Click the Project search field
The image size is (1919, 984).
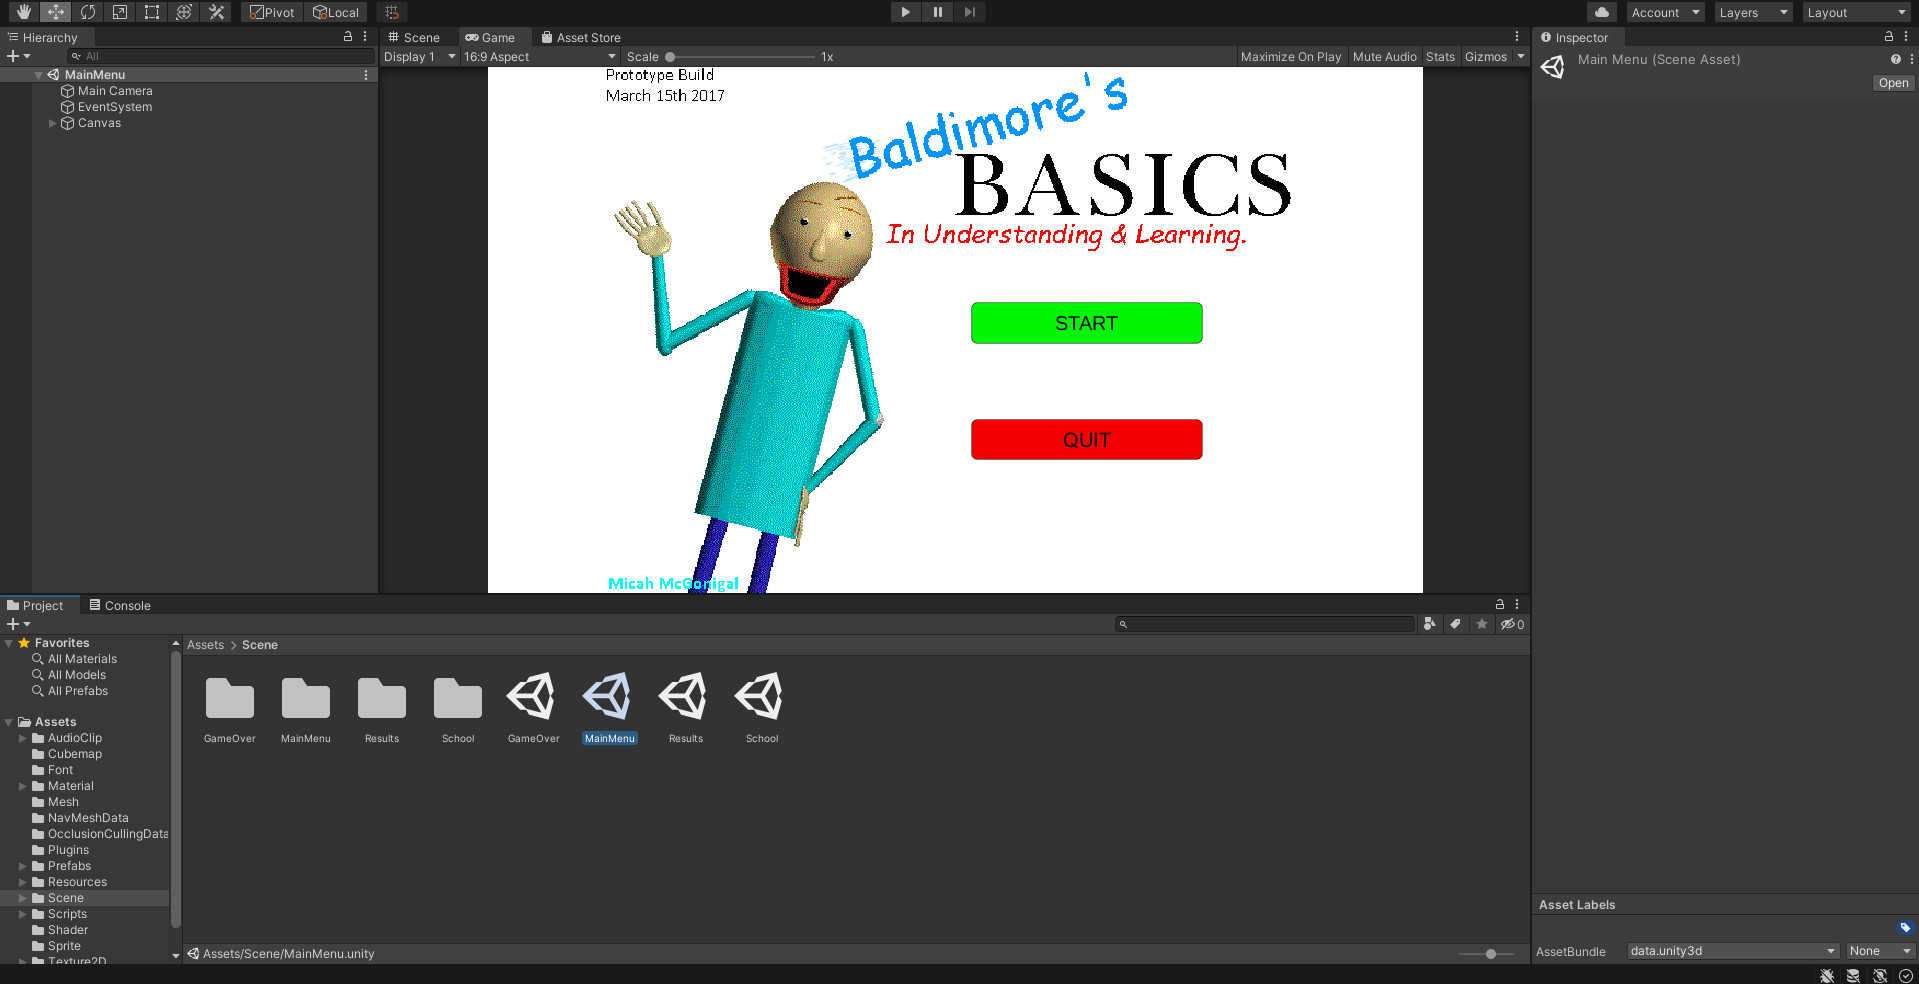point(1265,624)
